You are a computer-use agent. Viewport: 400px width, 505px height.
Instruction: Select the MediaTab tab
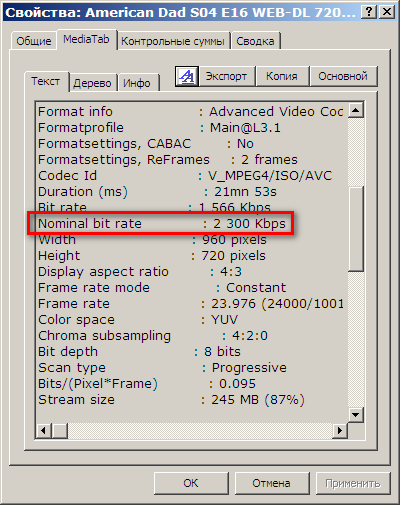[87, 39]
